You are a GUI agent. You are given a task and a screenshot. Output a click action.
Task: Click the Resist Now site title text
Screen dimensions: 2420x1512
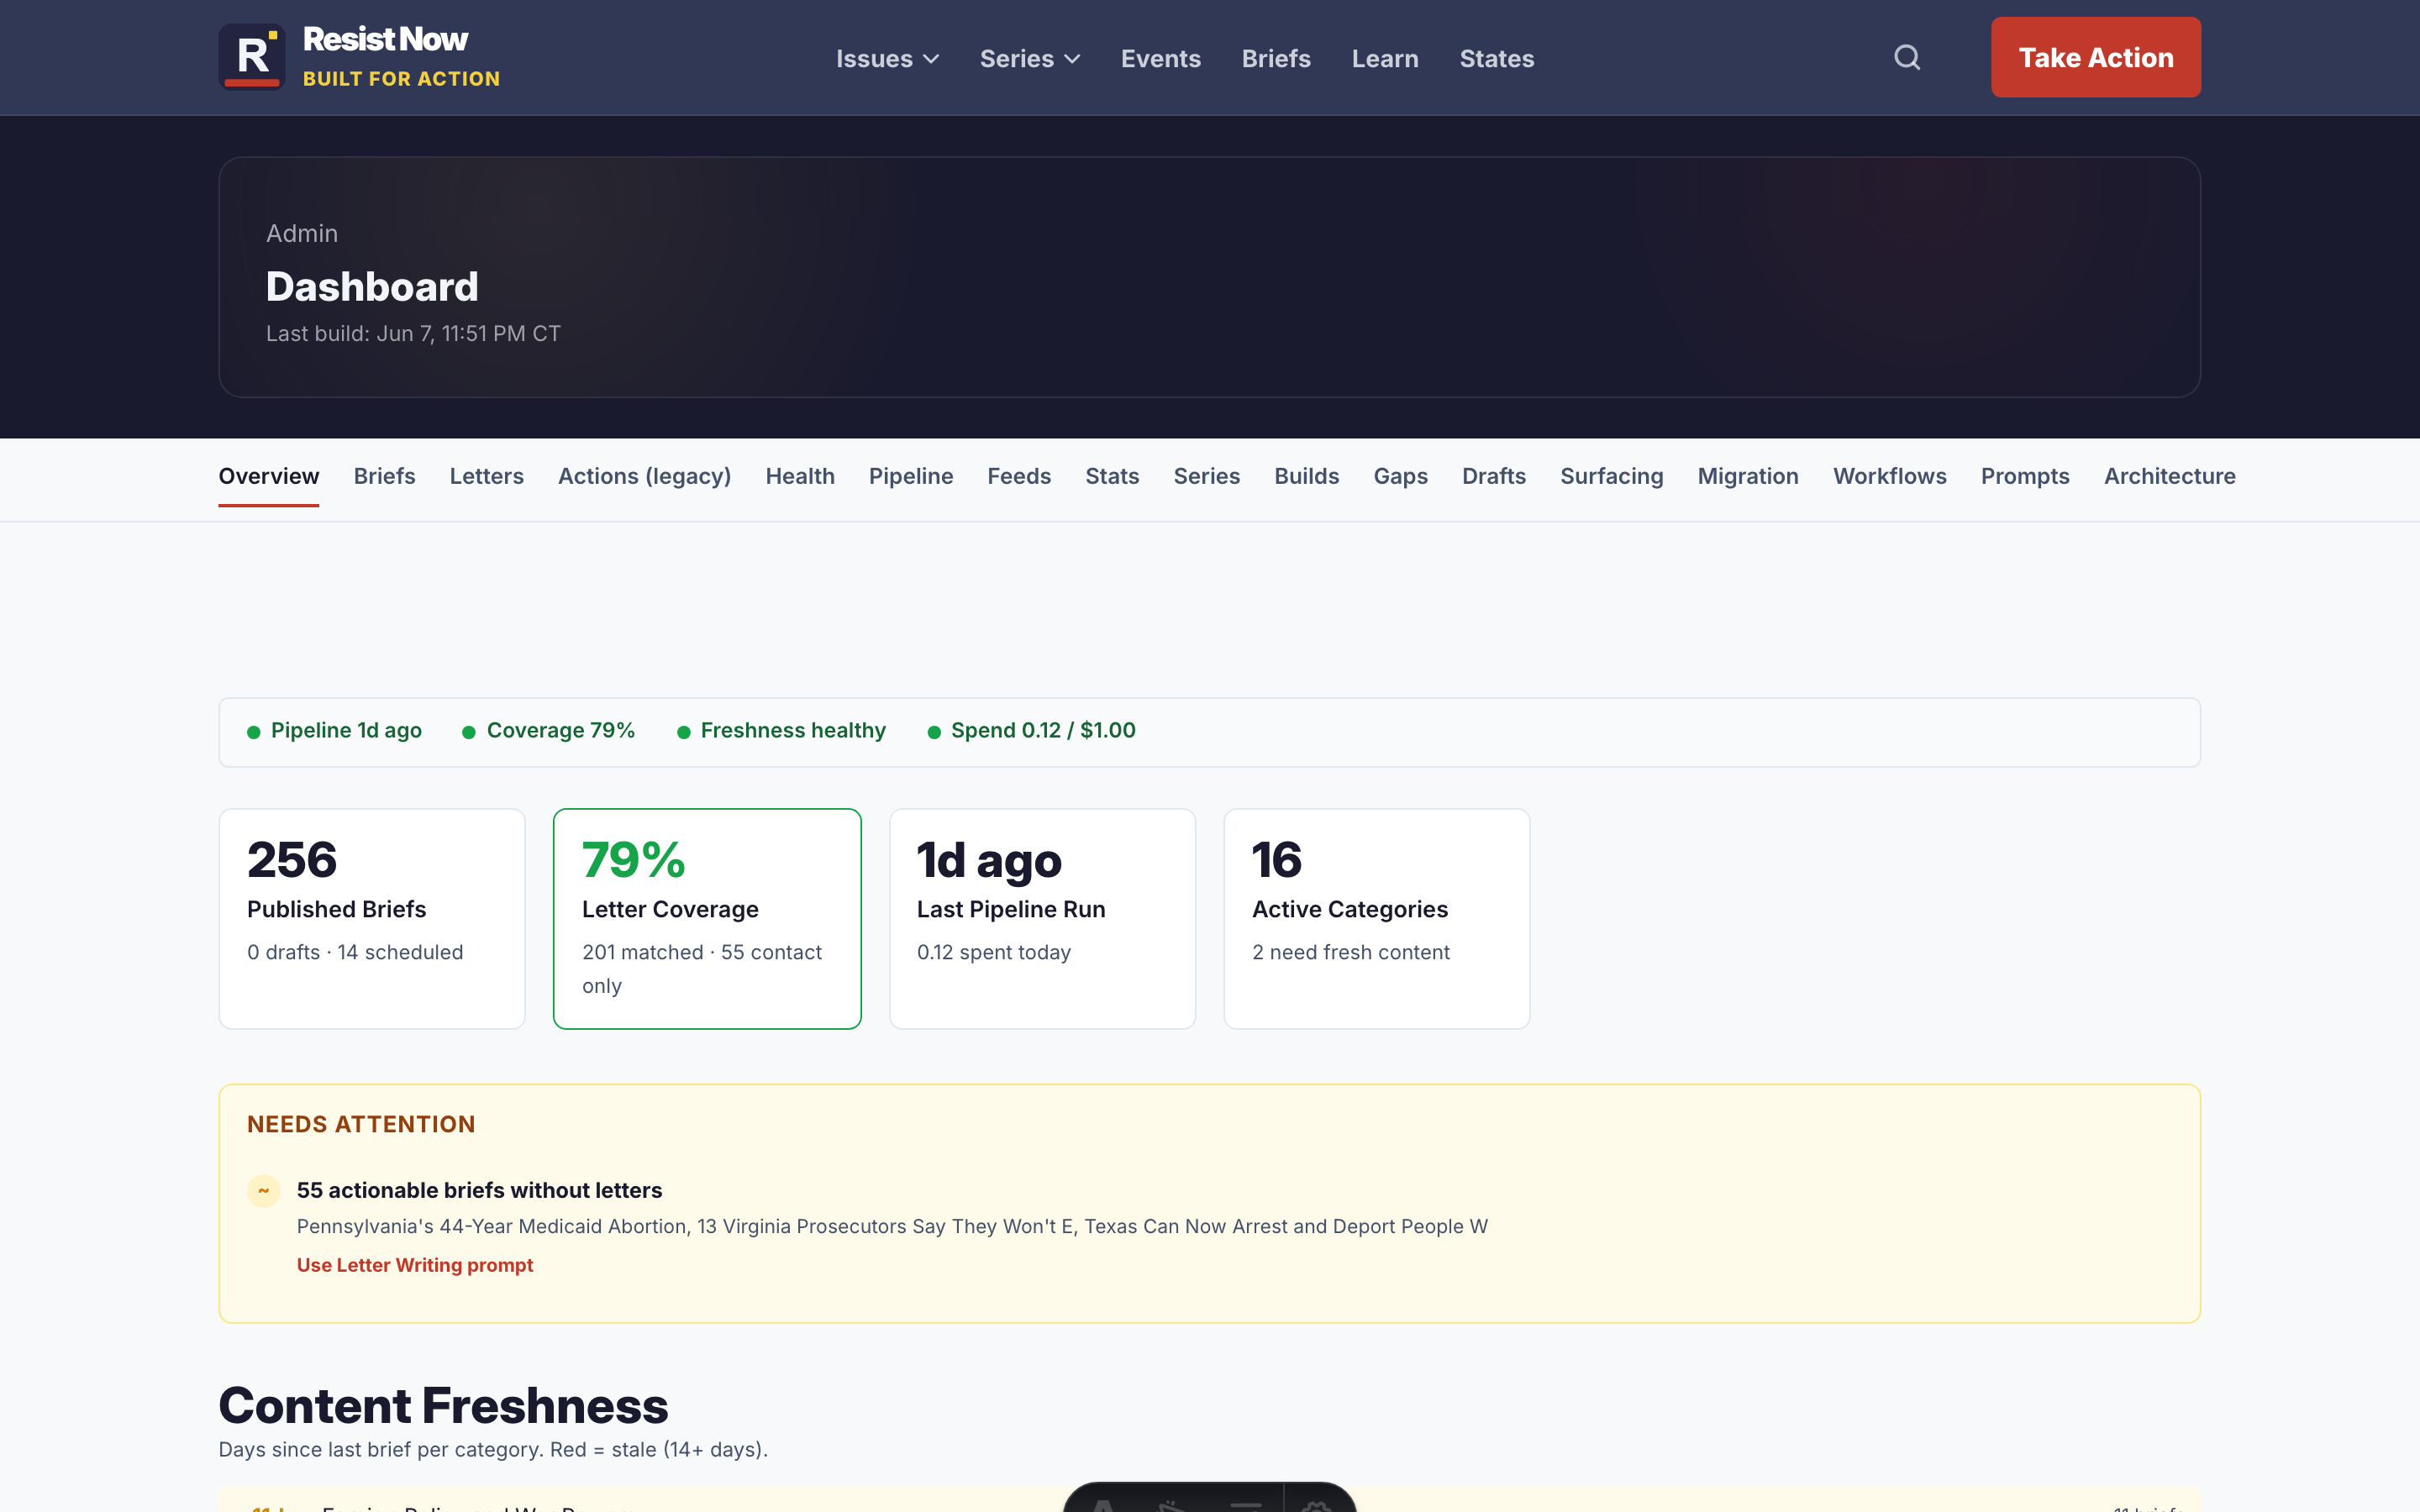(385, 39)
